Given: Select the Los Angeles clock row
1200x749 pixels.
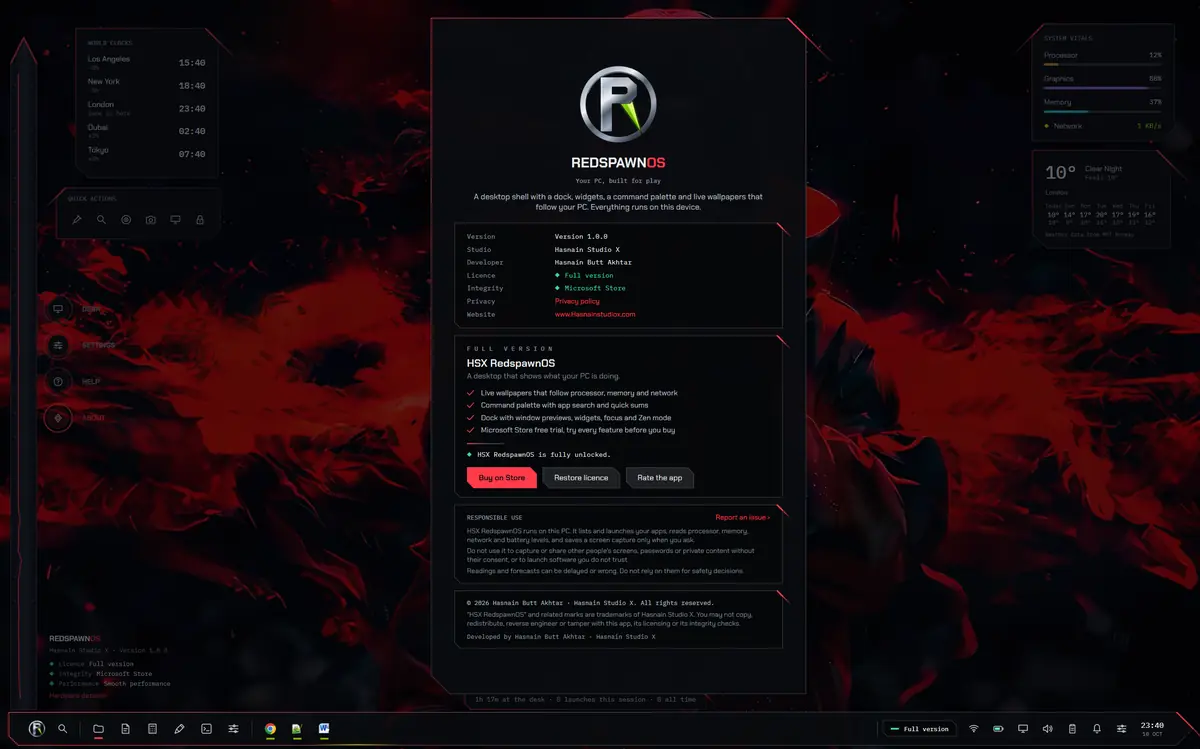Looking at the screenshot, I should click(x=147, y=62).
